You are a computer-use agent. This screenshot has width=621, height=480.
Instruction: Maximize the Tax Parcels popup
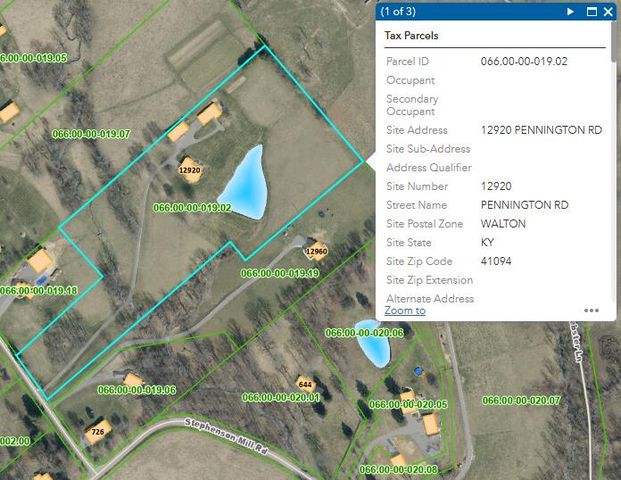[591, 11]
